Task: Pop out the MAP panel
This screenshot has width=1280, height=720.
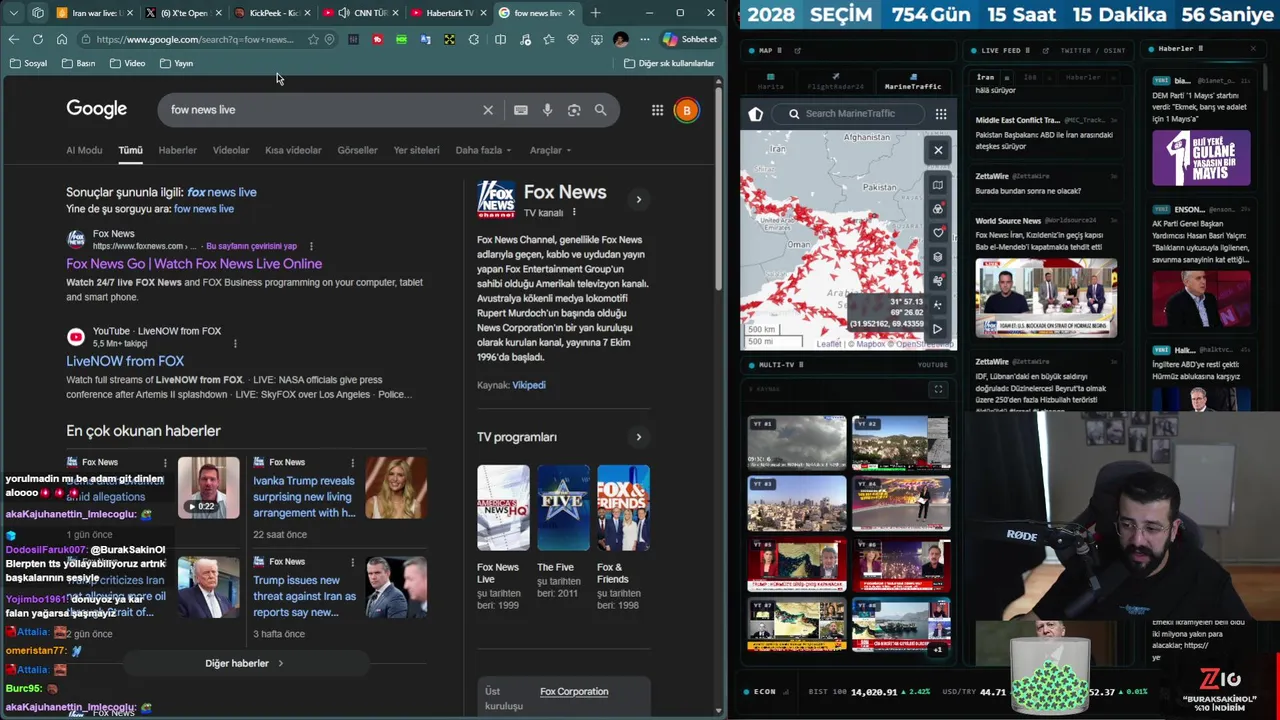Action: 797,50
